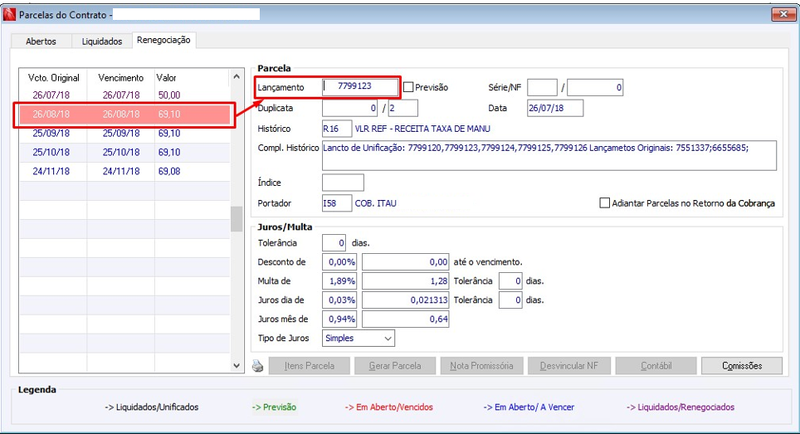Select the 26/07/18 row with value 50,00
The height and width of the screenshot is (434, 800).
[124, 95]
